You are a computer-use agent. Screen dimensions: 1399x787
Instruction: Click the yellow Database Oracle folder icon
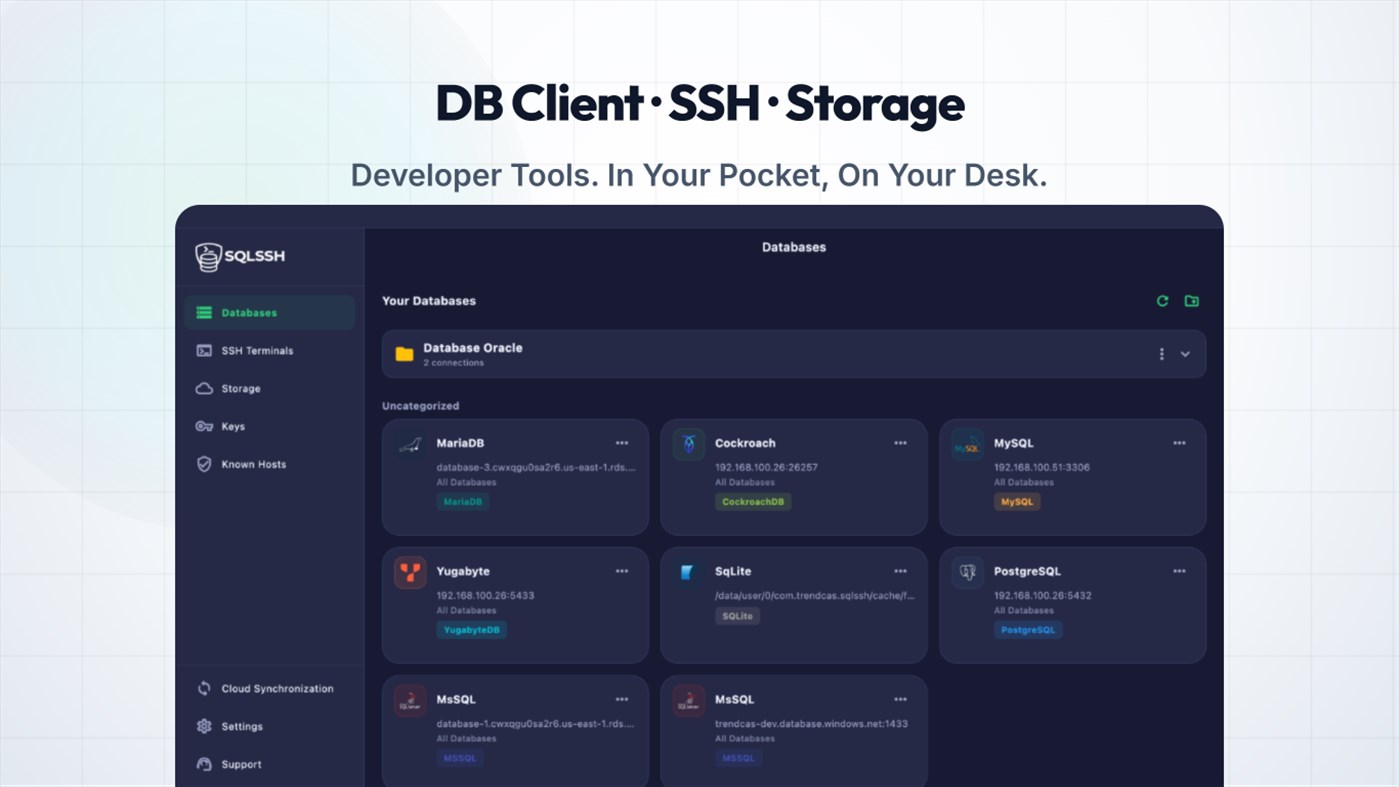click(404, 354)
